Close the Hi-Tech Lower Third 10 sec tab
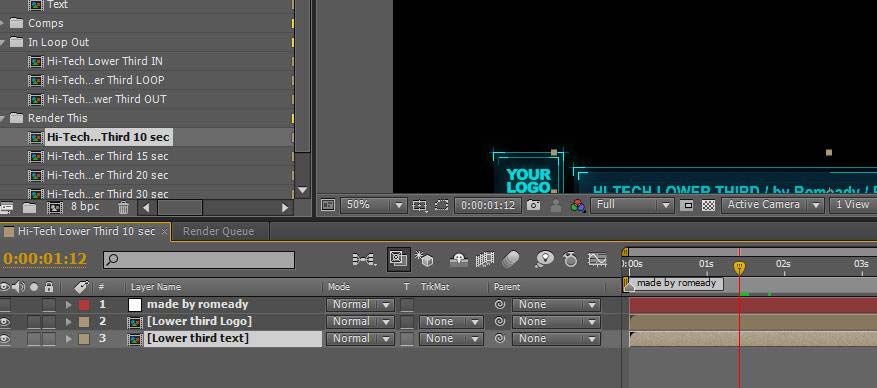Viewport: 877px width, 388px height. pos(164,231)
